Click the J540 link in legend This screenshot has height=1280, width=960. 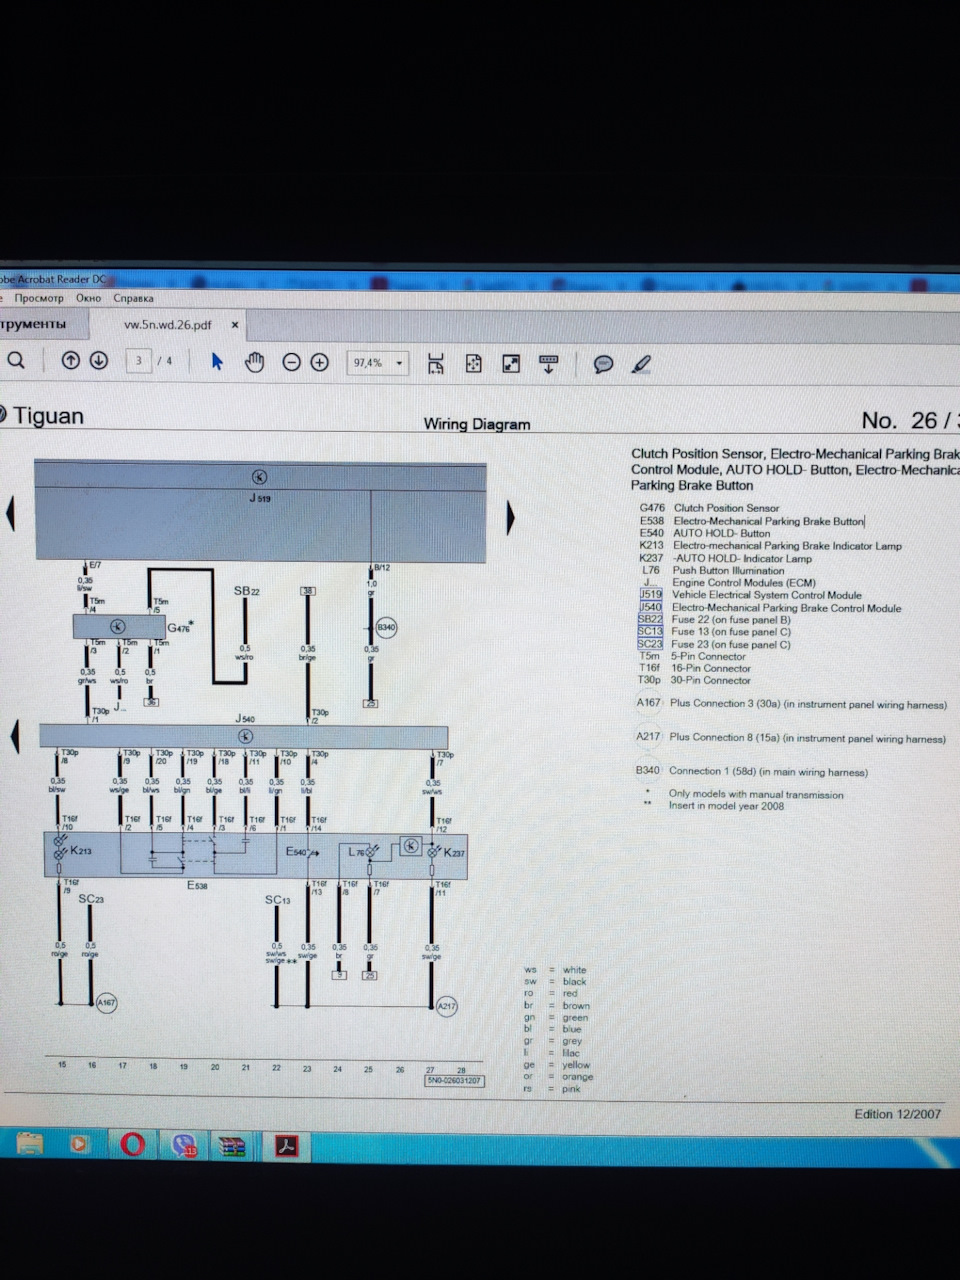pyautogui.click(x=651, y=607)
